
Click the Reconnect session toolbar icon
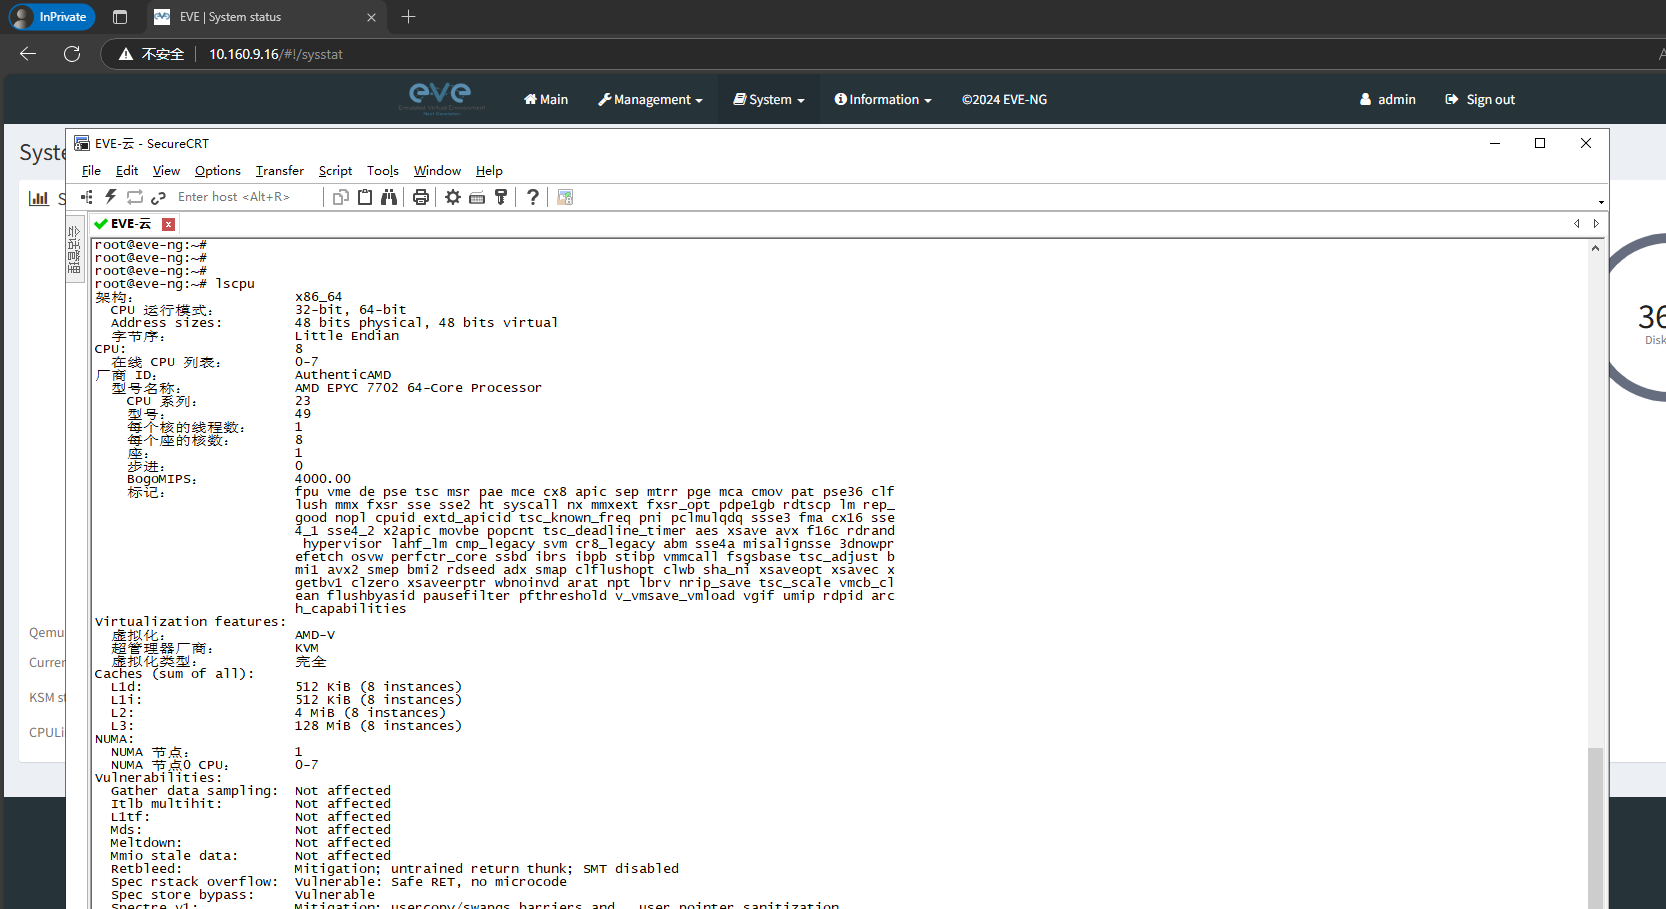point(135,197)
